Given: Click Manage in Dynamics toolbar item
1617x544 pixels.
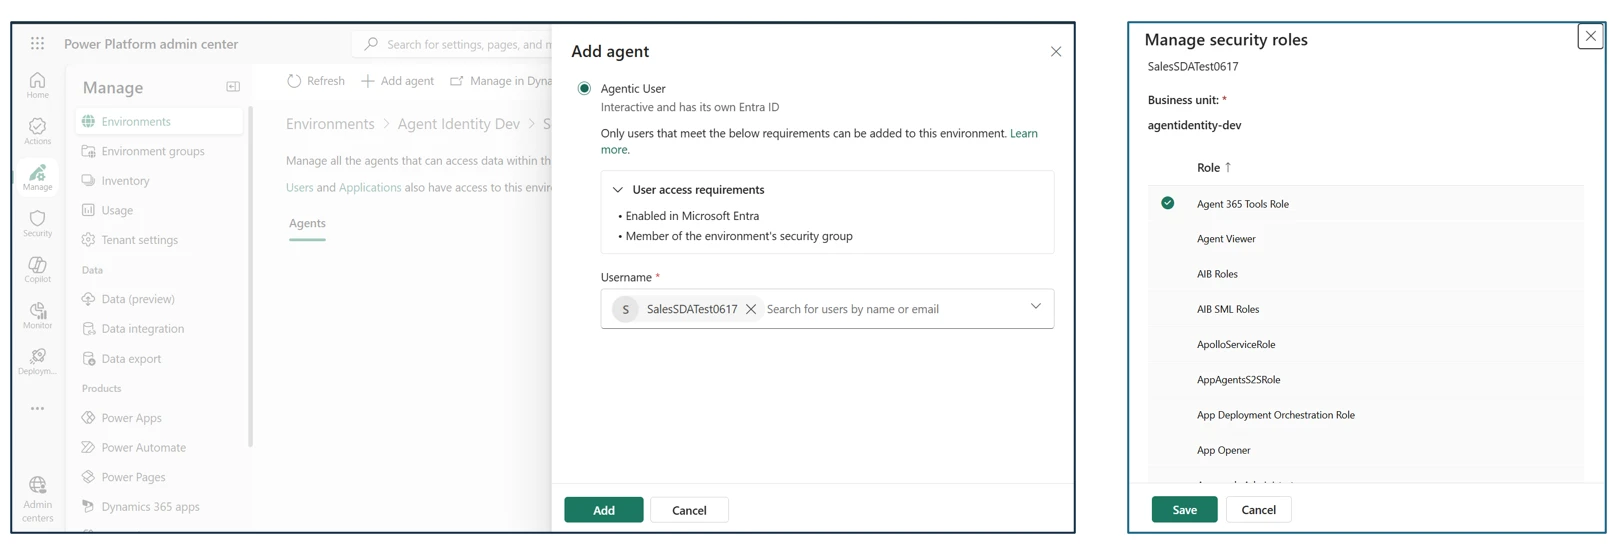Looking at the screenshot, I should pos(500,81).
